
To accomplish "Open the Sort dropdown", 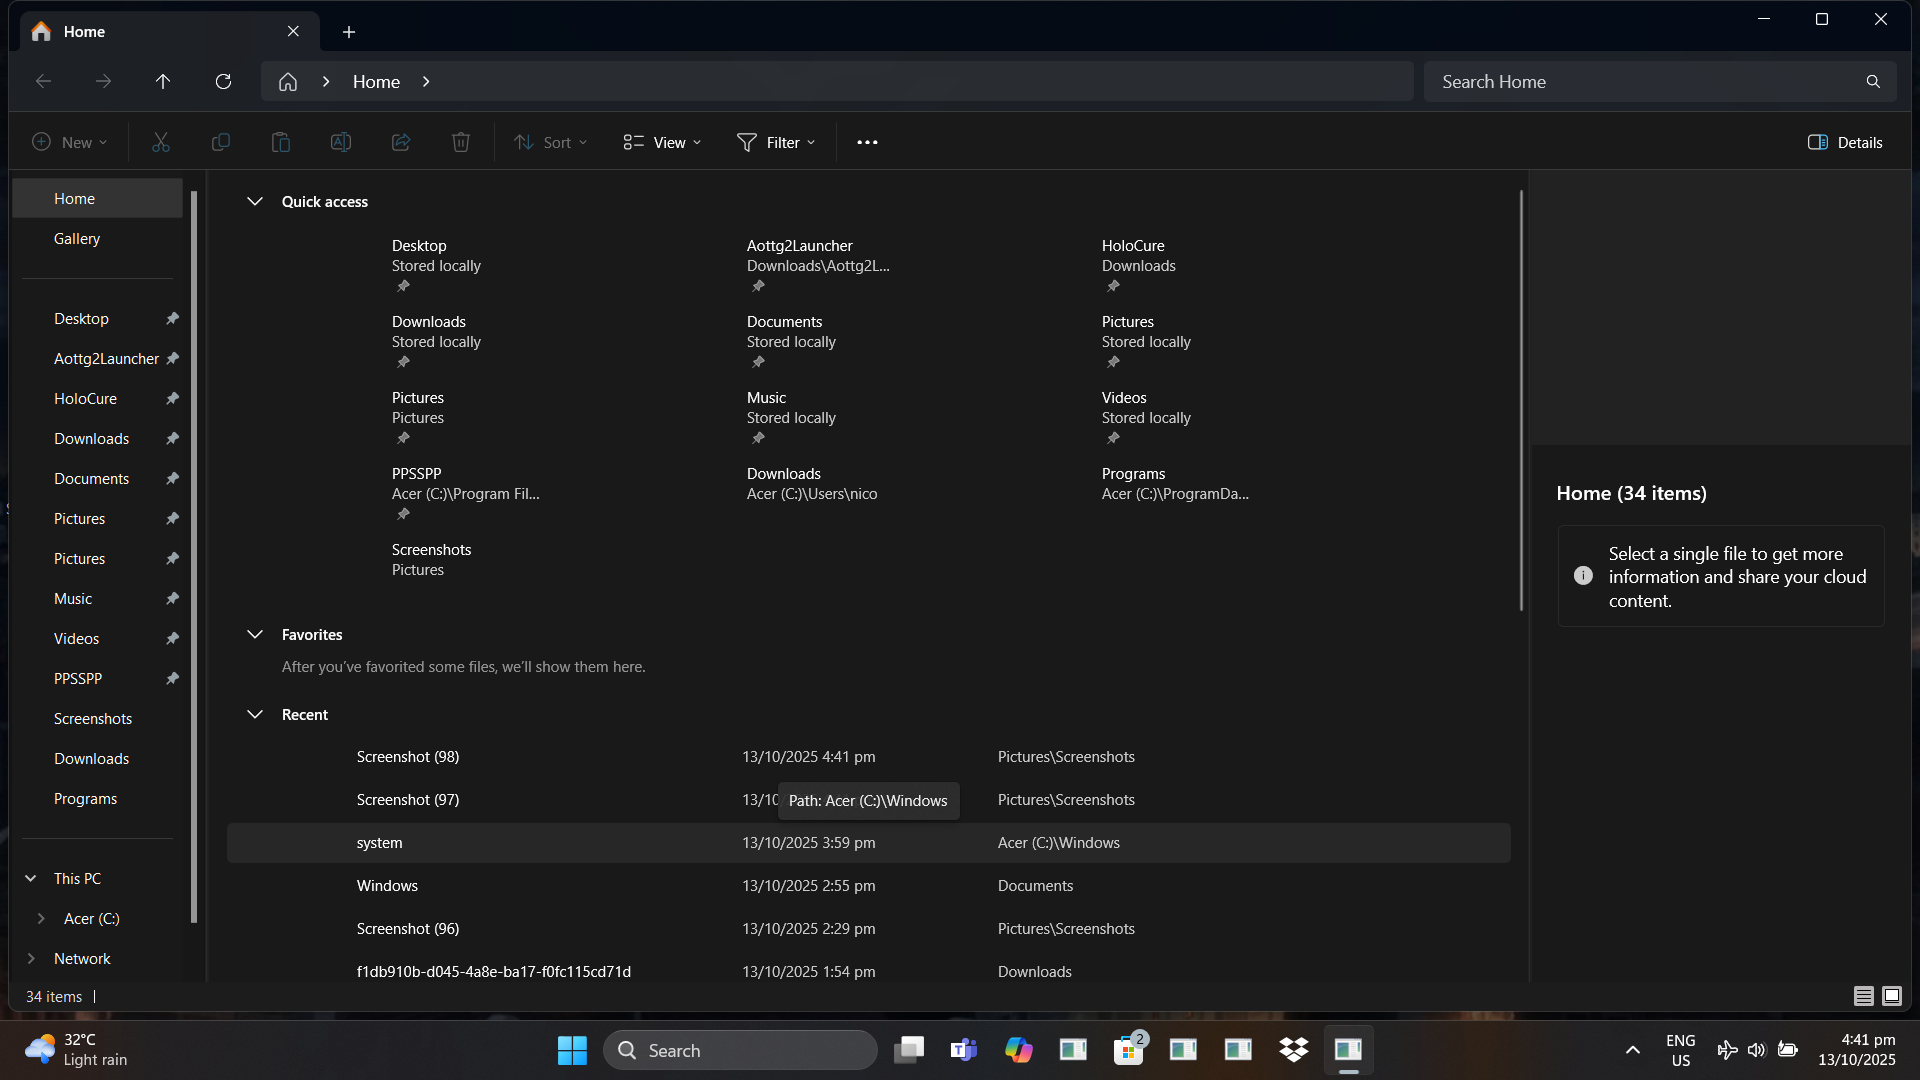I will [551, 142].
